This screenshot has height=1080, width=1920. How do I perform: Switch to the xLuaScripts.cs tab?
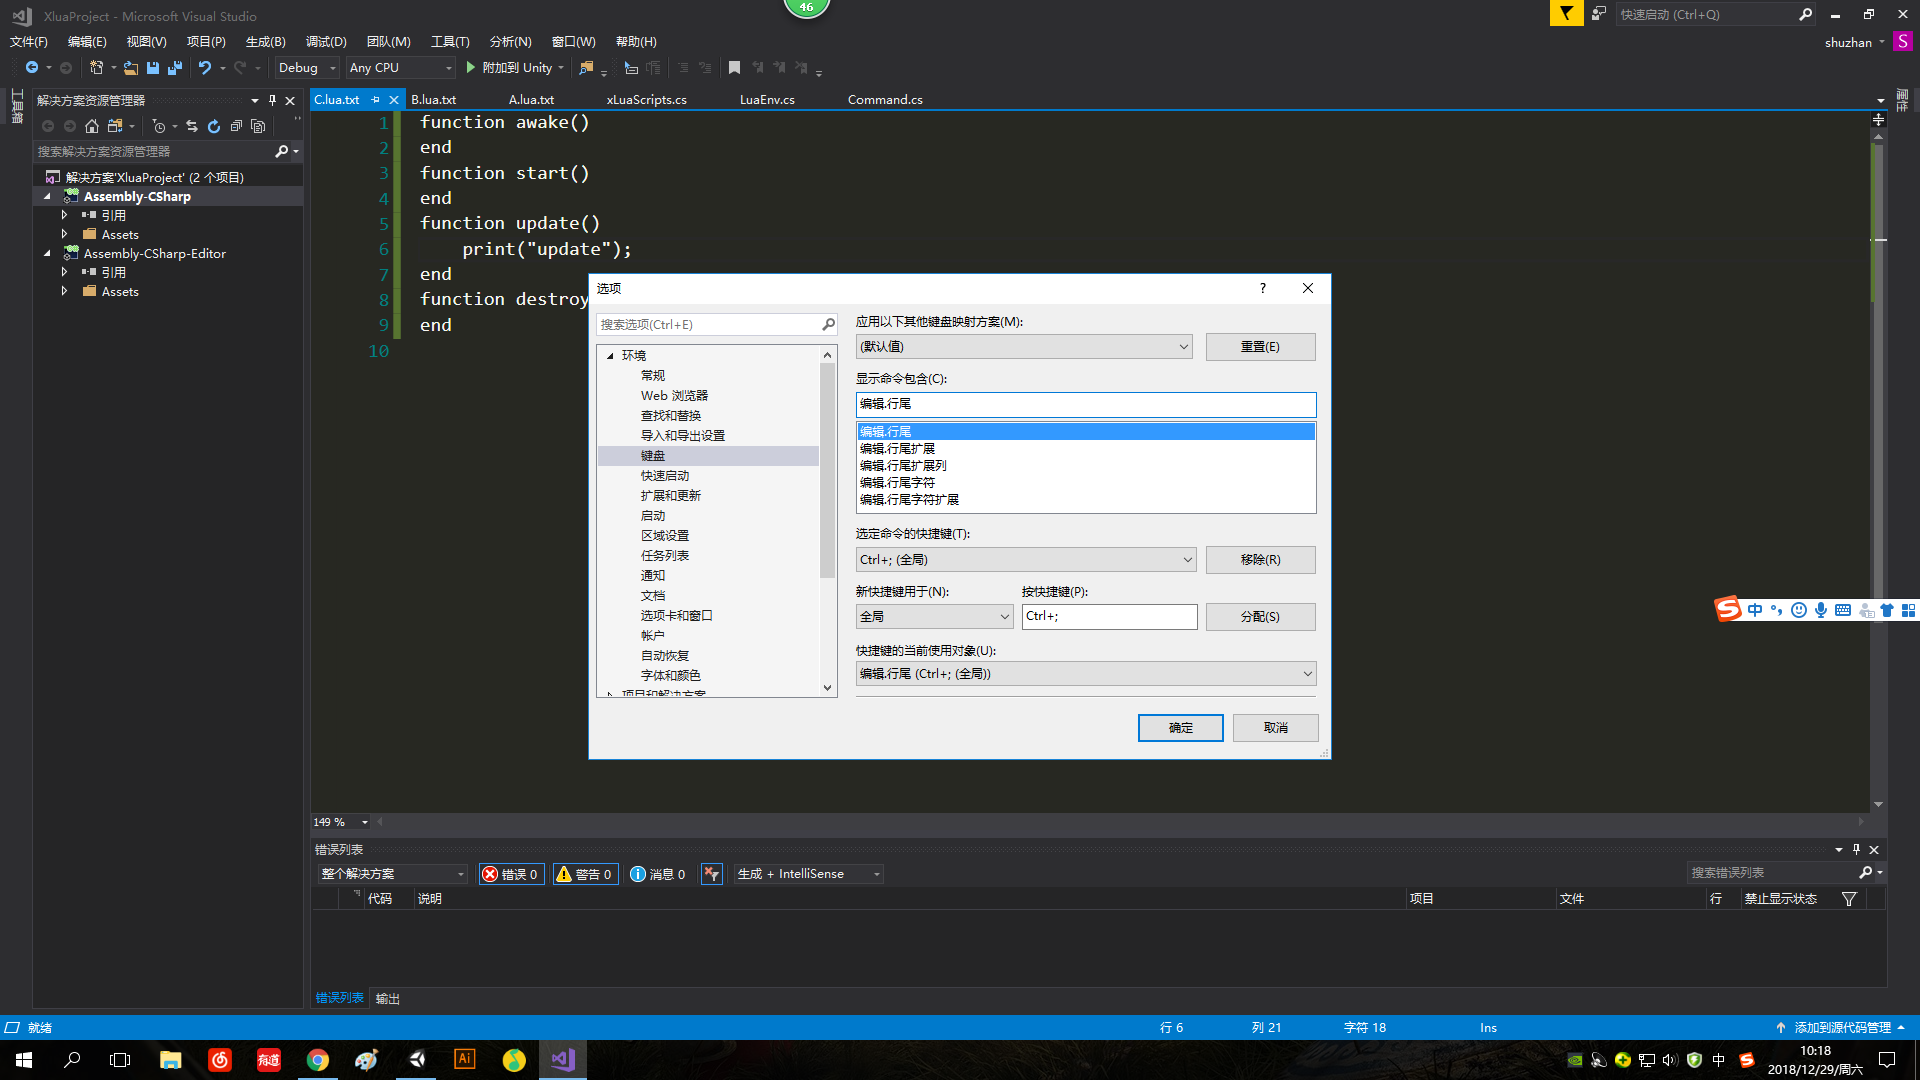[646, 100]
